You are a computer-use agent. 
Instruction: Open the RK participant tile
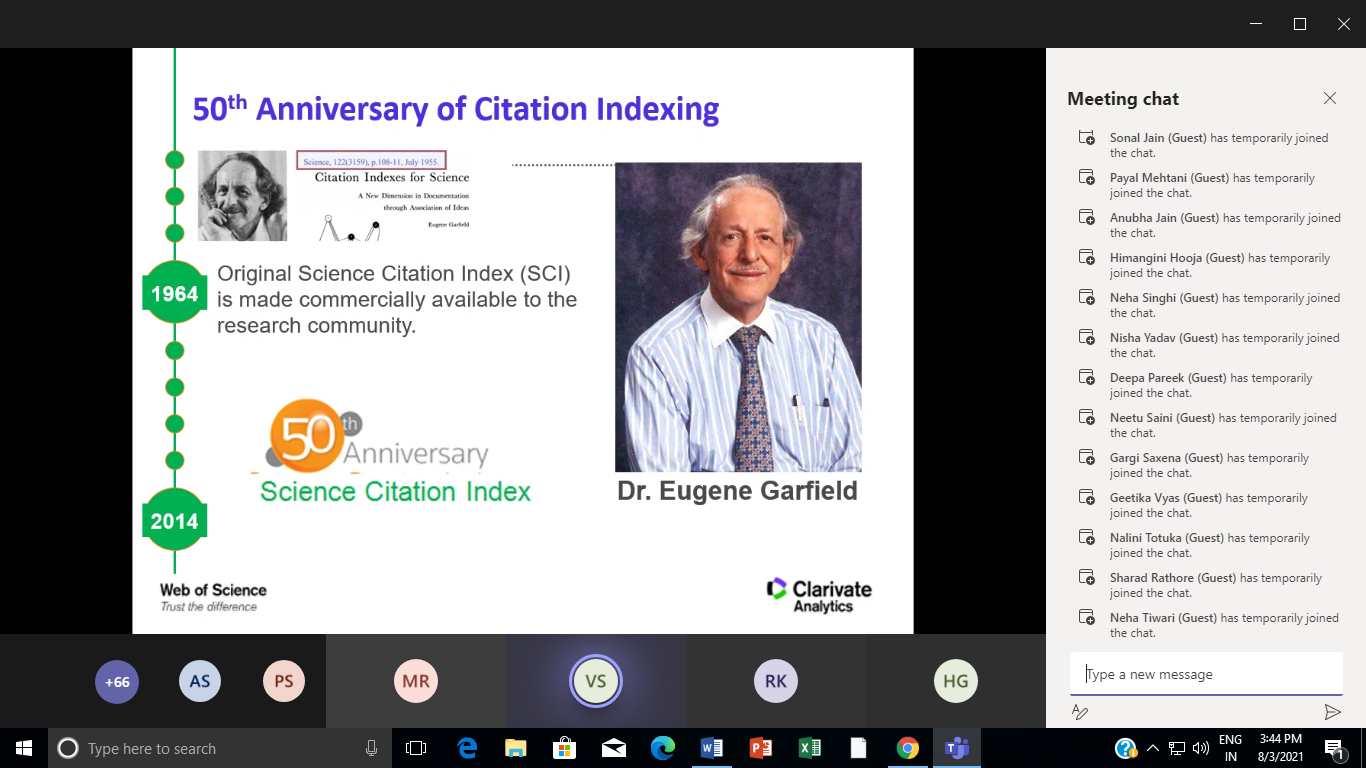click(776, 682)
